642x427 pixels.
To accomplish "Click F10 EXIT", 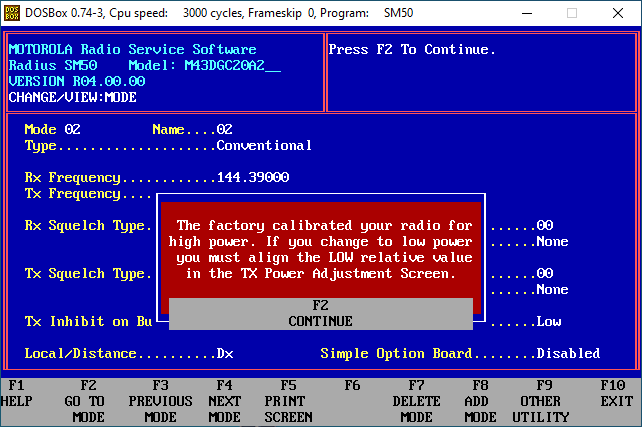I will tap(617, 393).
